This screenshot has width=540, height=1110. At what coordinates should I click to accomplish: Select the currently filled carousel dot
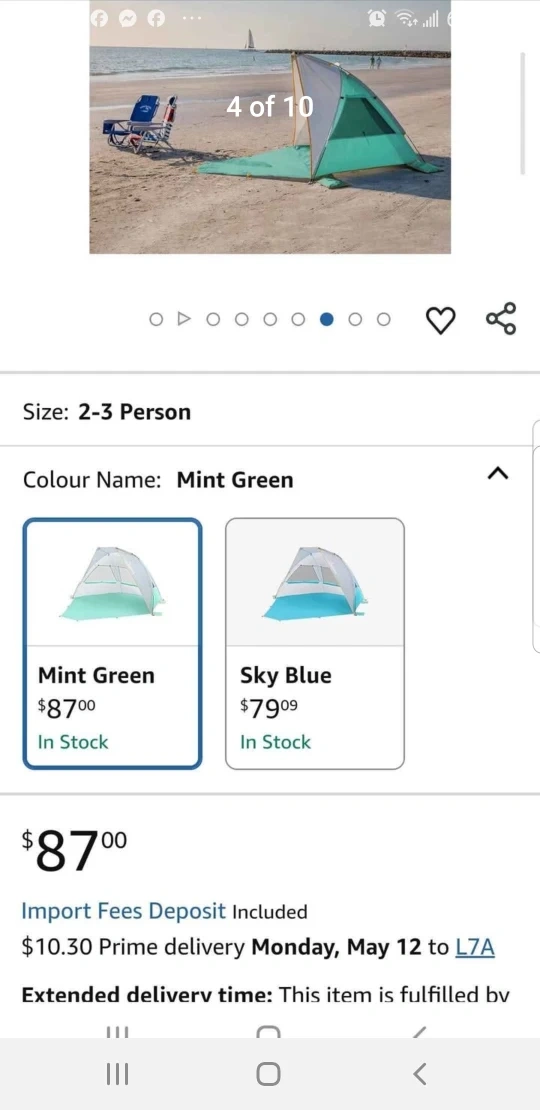coord(326,319)
